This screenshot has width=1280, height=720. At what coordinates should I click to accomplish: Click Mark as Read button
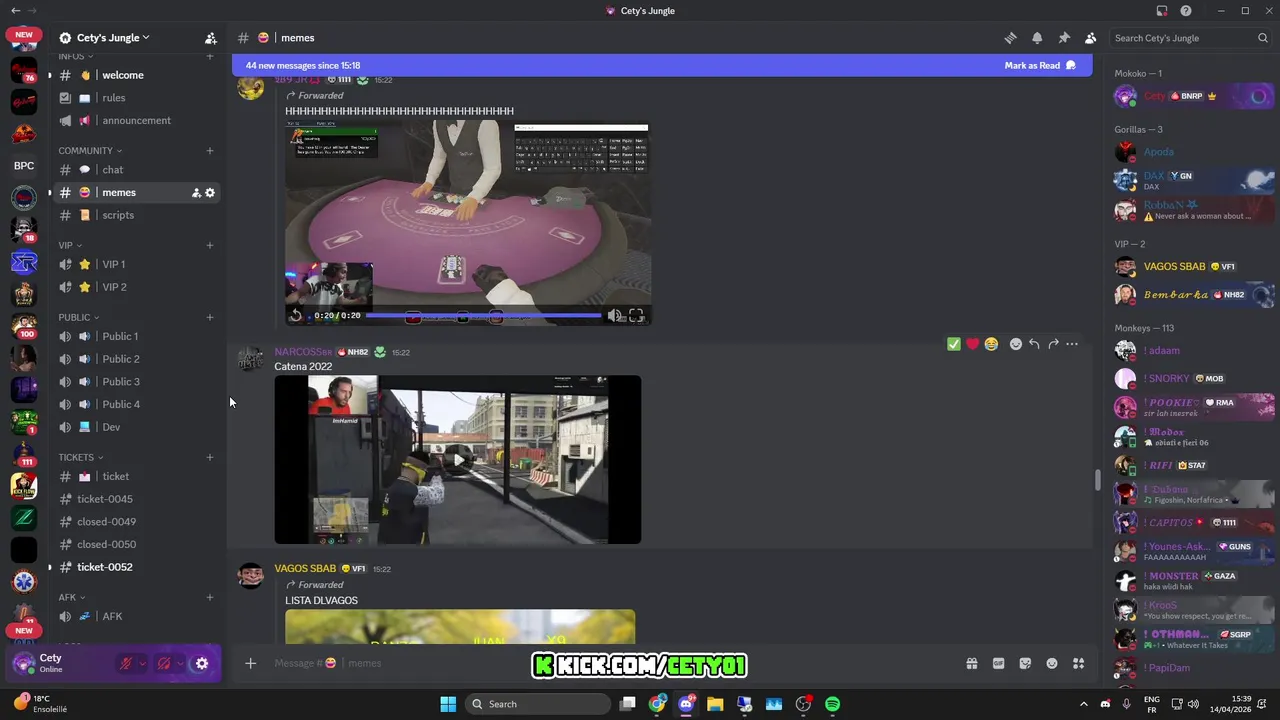pyautogui.click(x=1040, y=65)
